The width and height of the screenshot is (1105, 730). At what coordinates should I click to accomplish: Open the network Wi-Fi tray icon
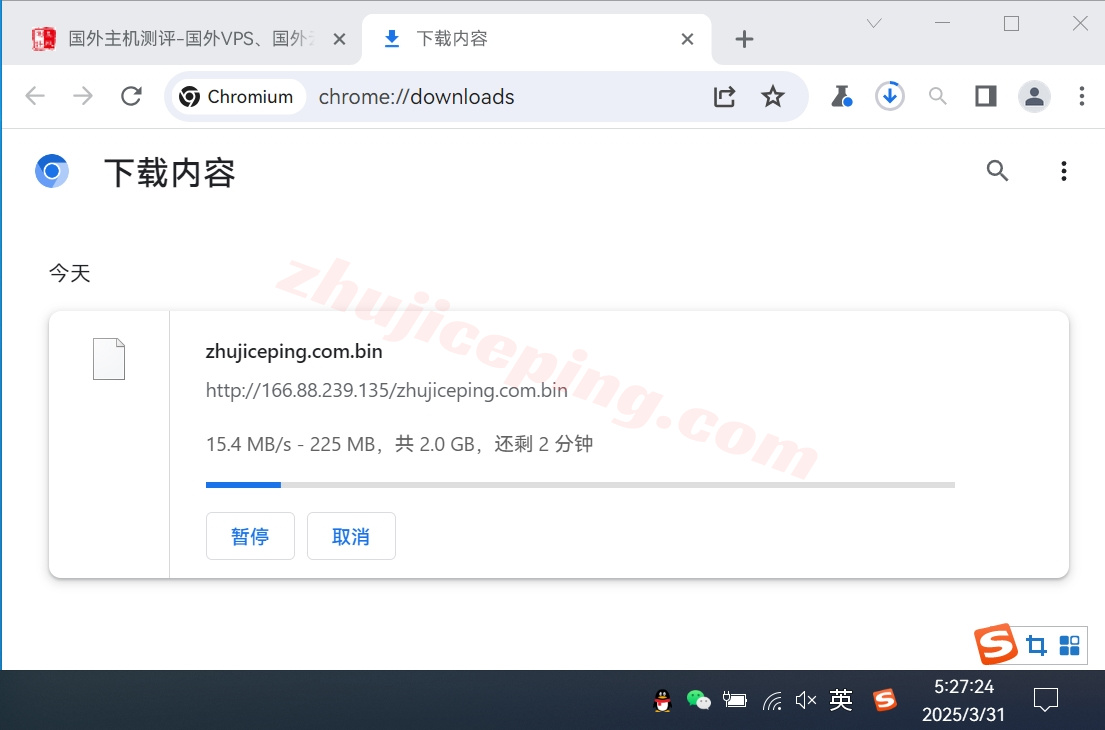coord(772,700)
